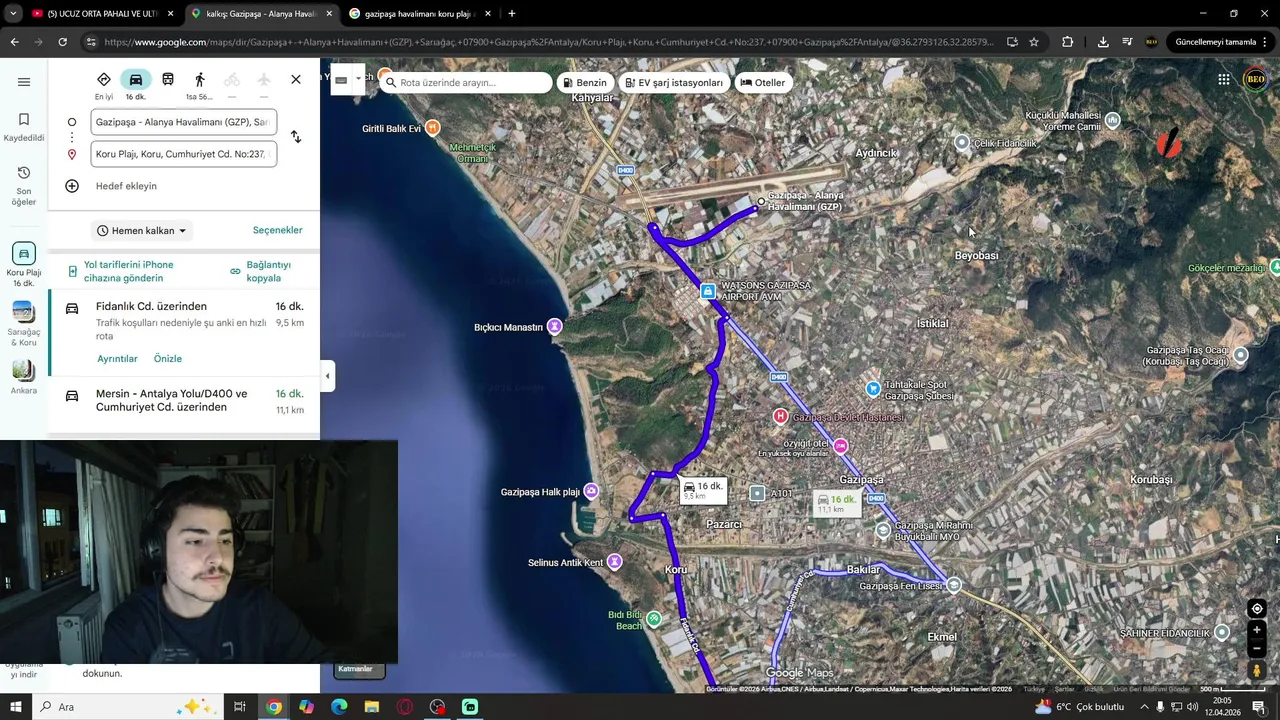Screen dimensions: 1280x720
Task: Open File Explorer from the taskbar
Action: pyautogui.click(x=372, y=707)
